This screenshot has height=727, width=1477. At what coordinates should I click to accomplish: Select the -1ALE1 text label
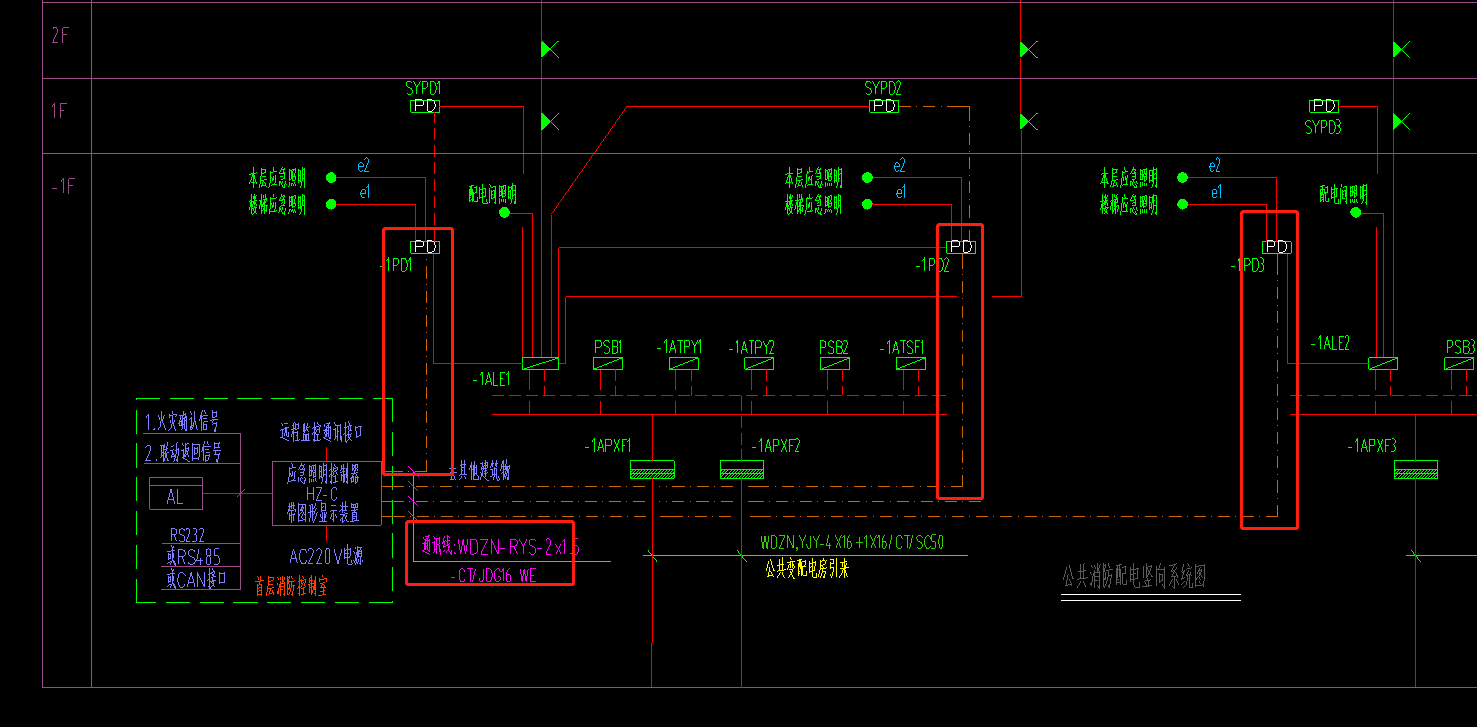[491, 380]
